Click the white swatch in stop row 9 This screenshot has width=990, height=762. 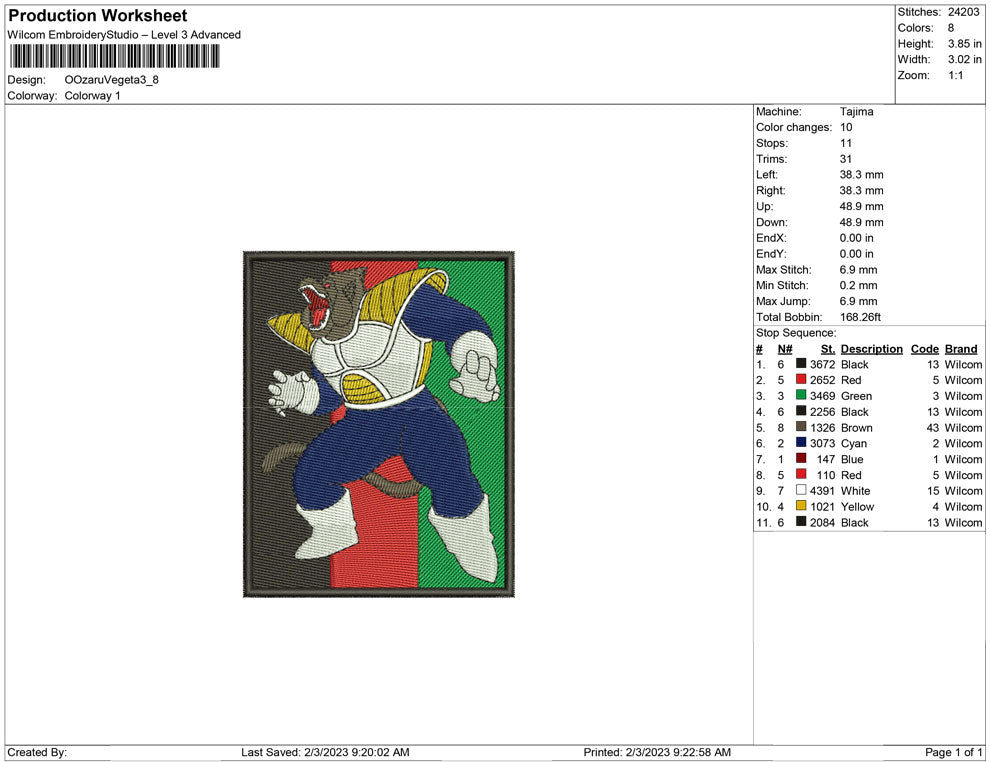(x=801, y=490)
